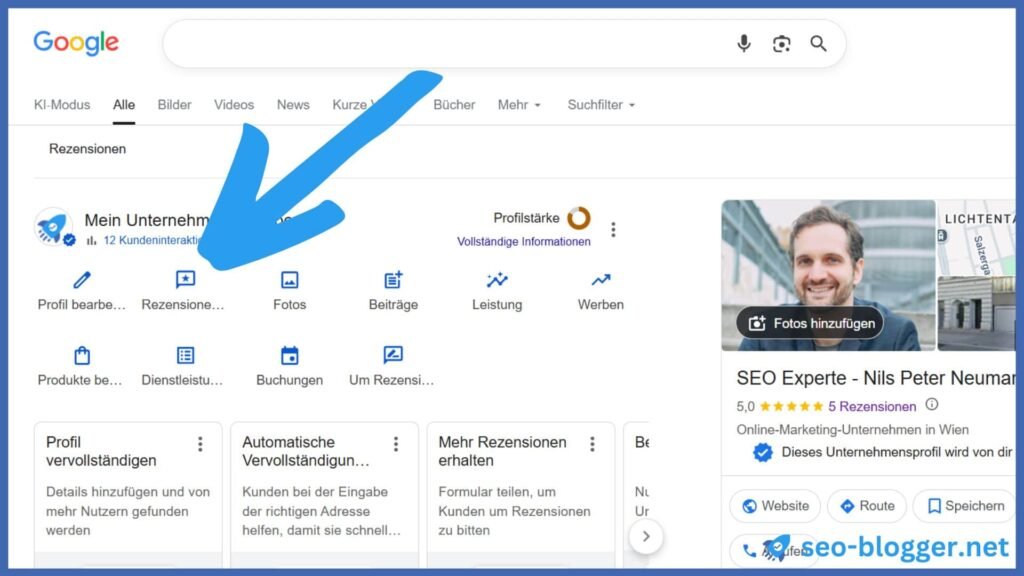Click the business rocket profile logo
The image size is (1024, 576).
coord(54,227)
